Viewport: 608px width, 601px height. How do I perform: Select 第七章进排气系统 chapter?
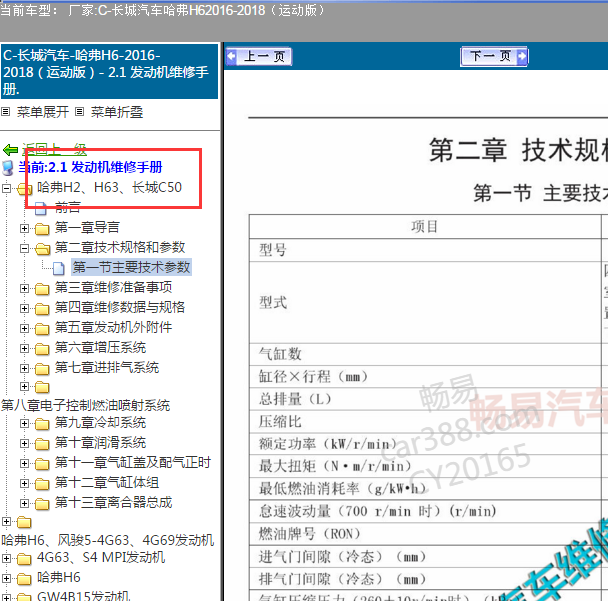click(x=107, y=368)
